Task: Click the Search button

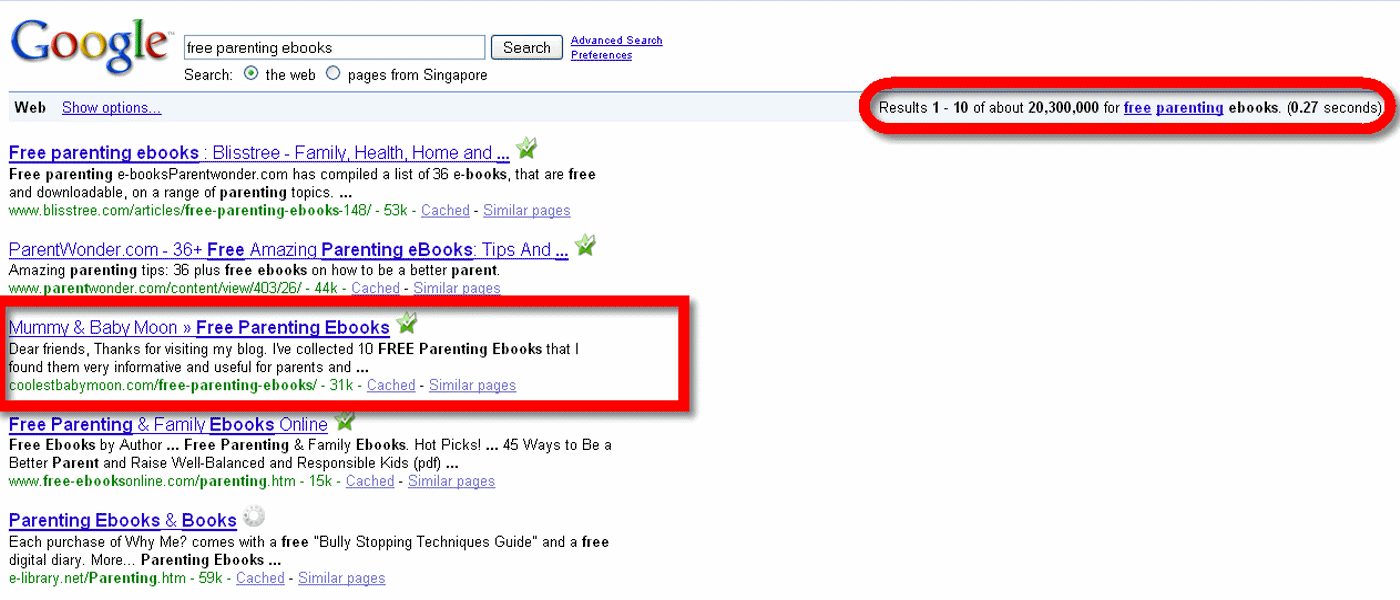Action: tap(527, 47)
